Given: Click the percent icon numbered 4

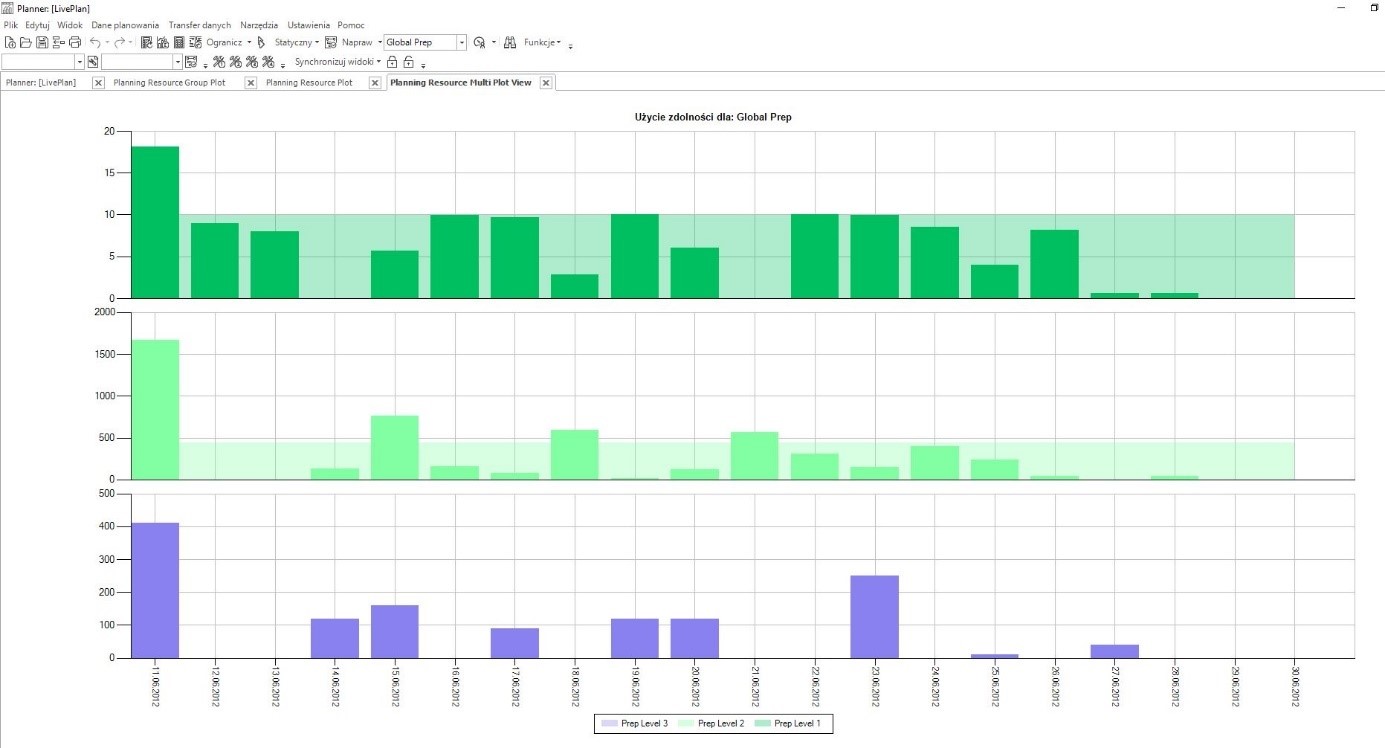Looking at the screenshot, I should 268,62.
